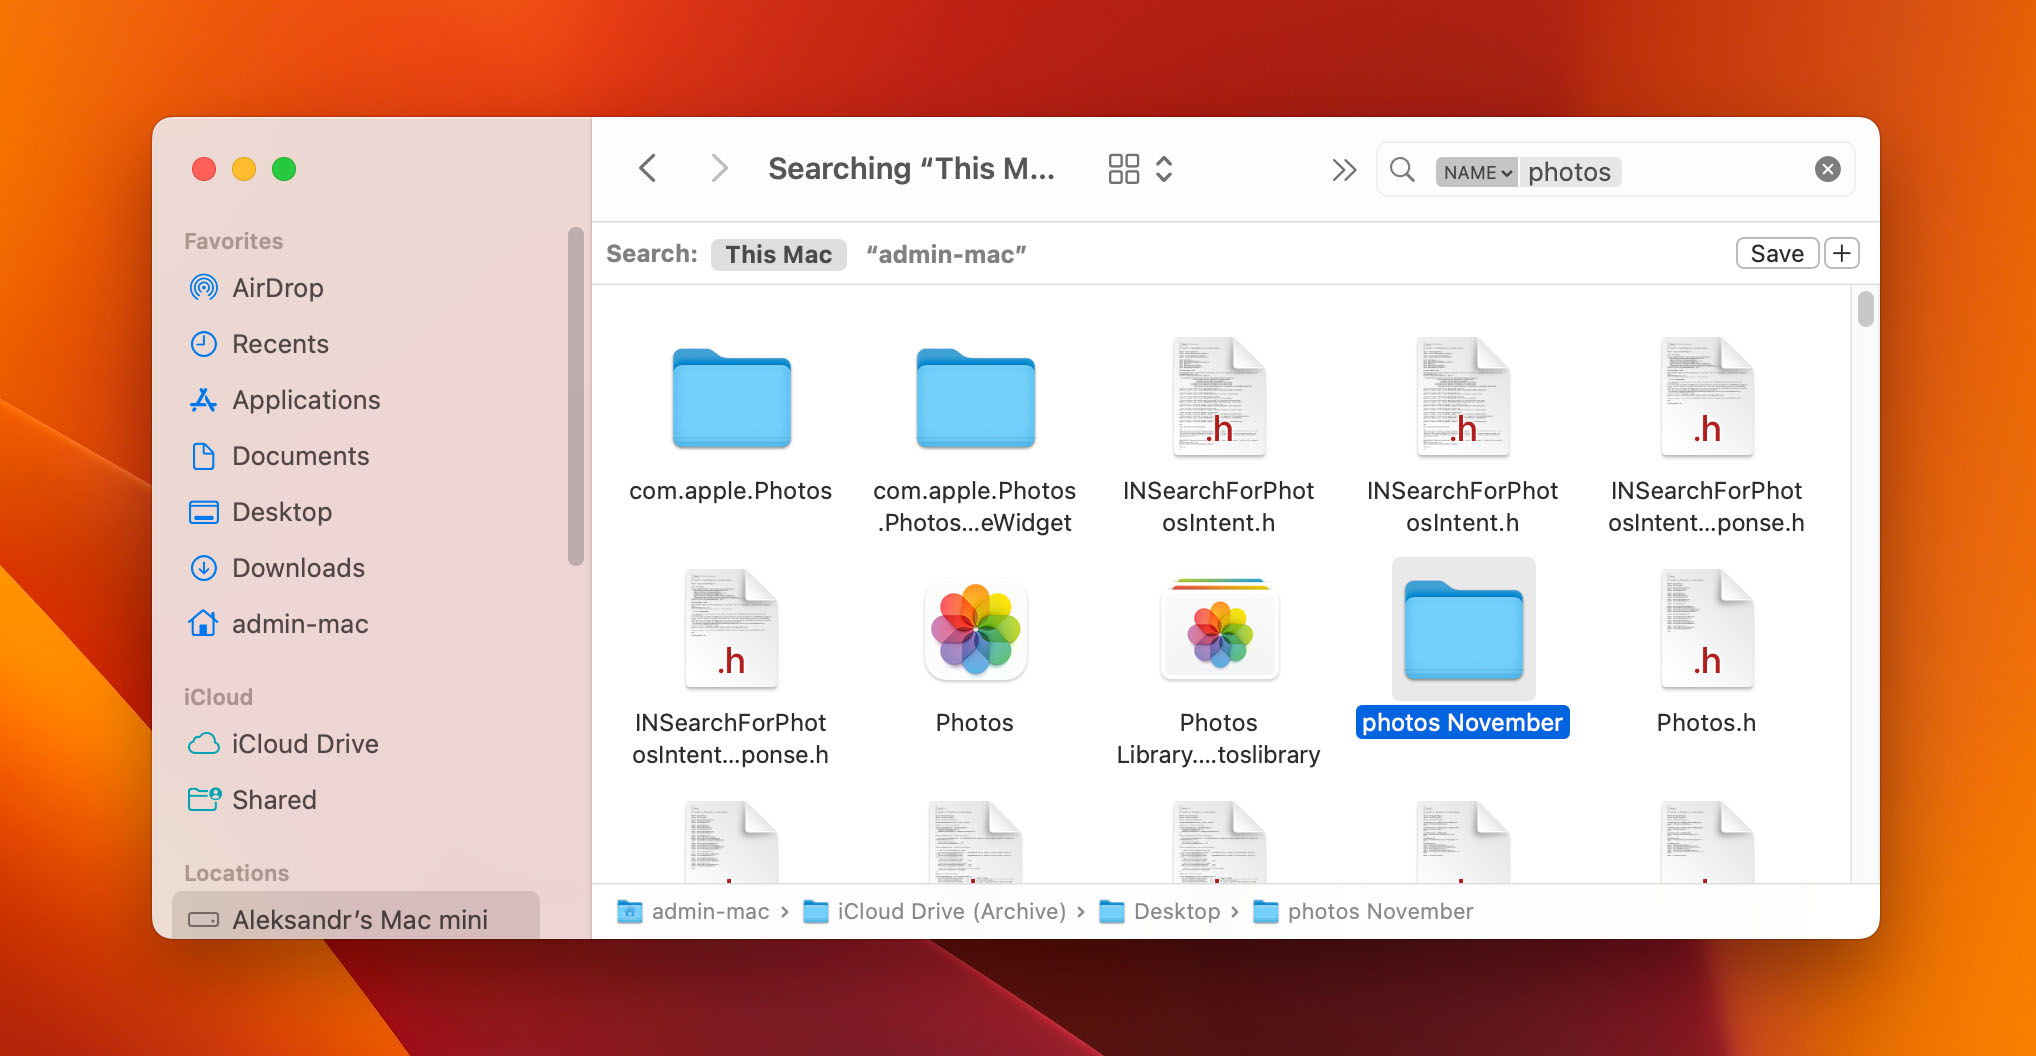Click the photos November file name label
The height and width of the screenshot is (1056, 2036).
(1462, 722)
